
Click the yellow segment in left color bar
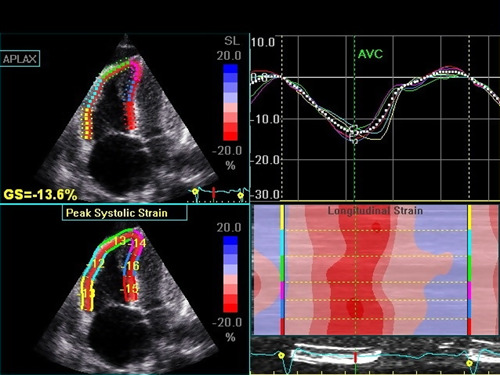tap(282, 217)
